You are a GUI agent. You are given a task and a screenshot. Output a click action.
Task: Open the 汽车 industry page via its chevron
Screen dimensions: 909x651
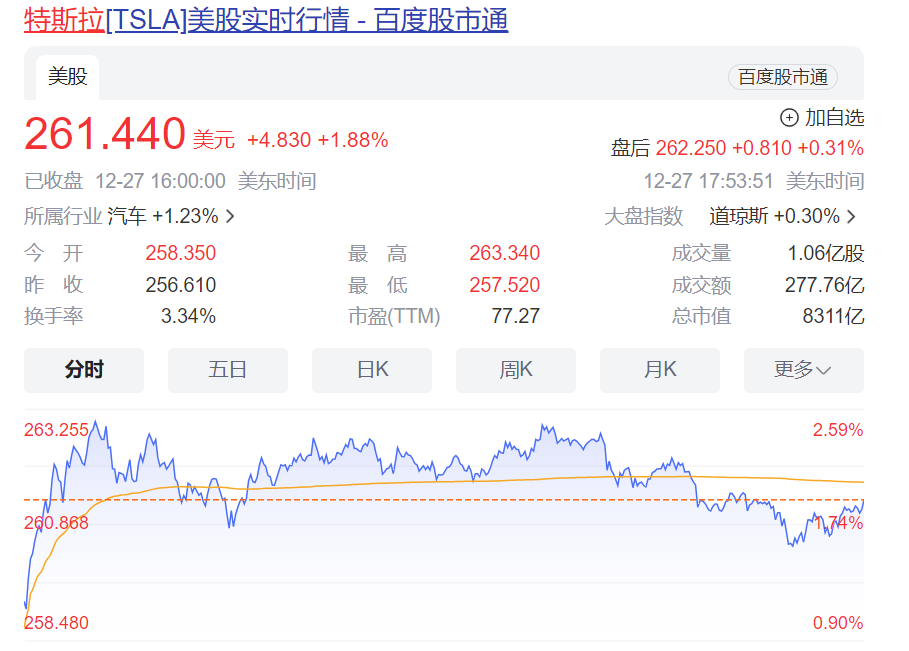(x=228, y=216)
